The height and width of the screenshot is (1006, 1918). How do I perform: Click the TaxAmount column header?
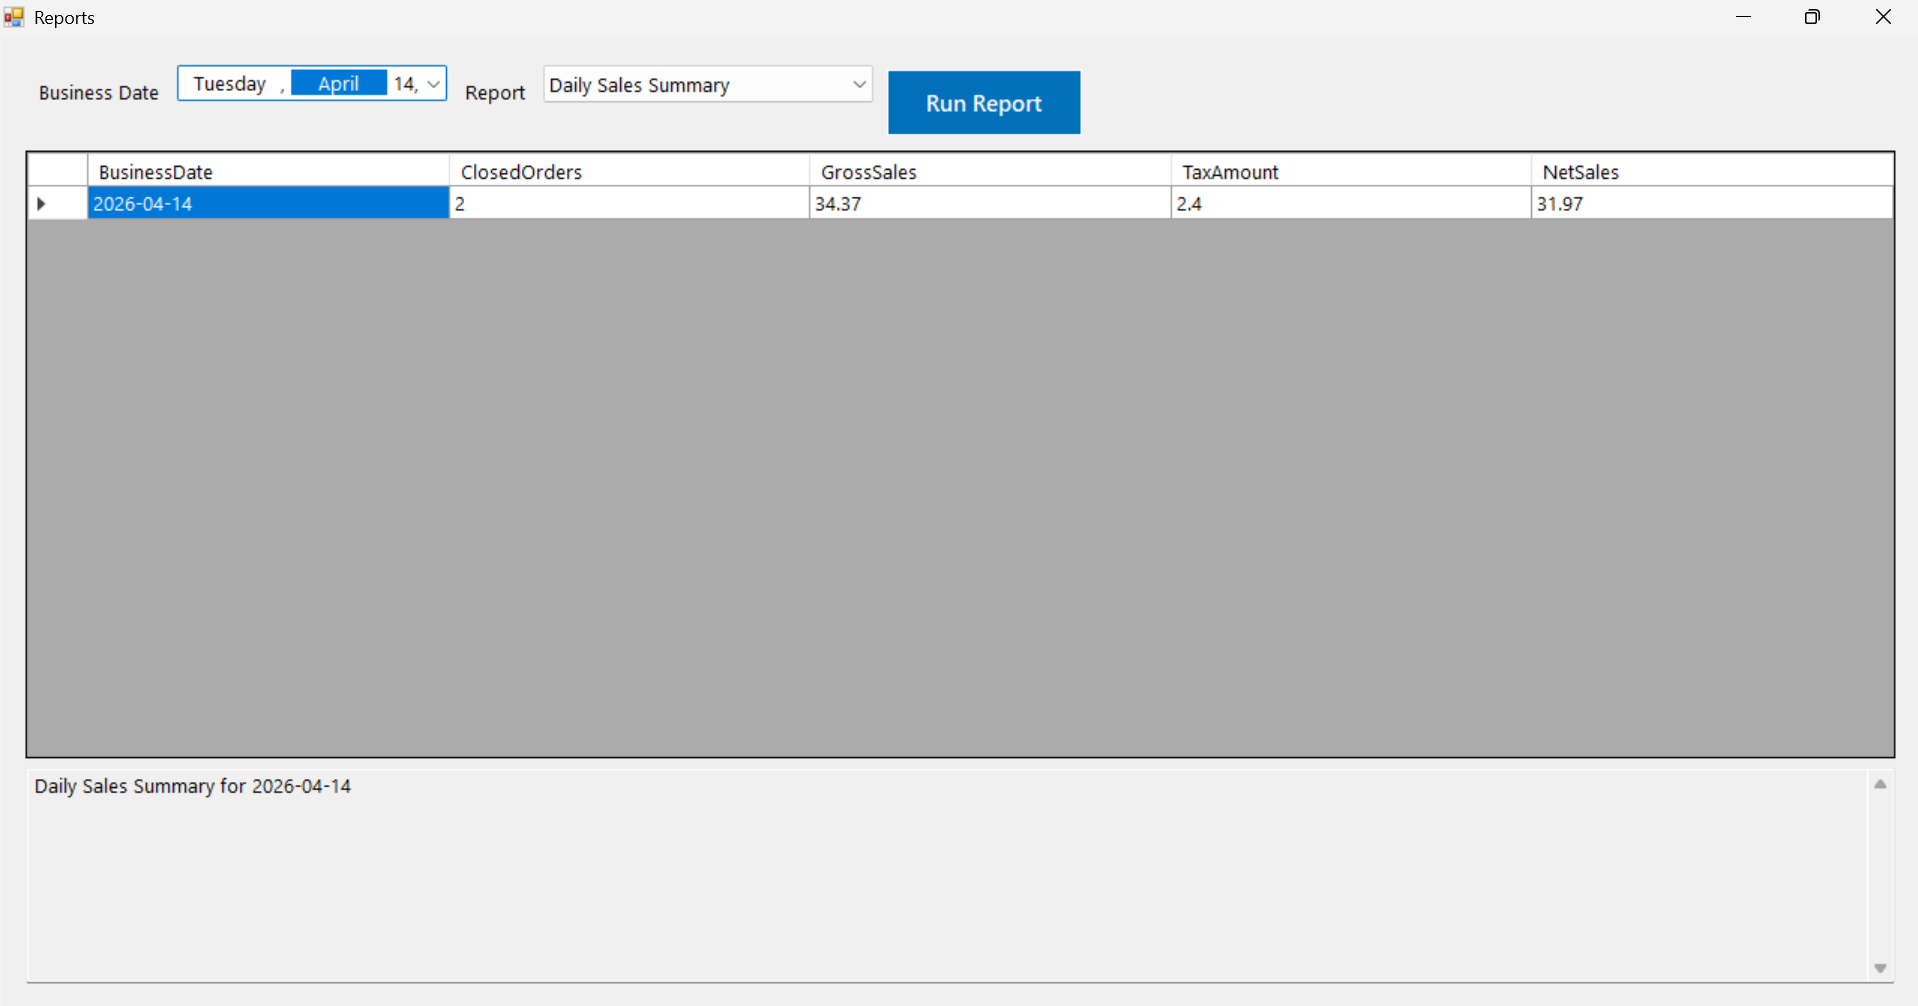tap(1350, 172)
